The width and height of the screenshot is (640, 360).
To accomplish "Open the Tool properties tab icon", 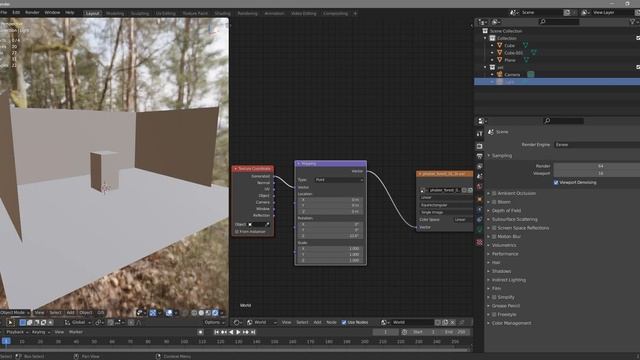I will [x=480, y=134].
